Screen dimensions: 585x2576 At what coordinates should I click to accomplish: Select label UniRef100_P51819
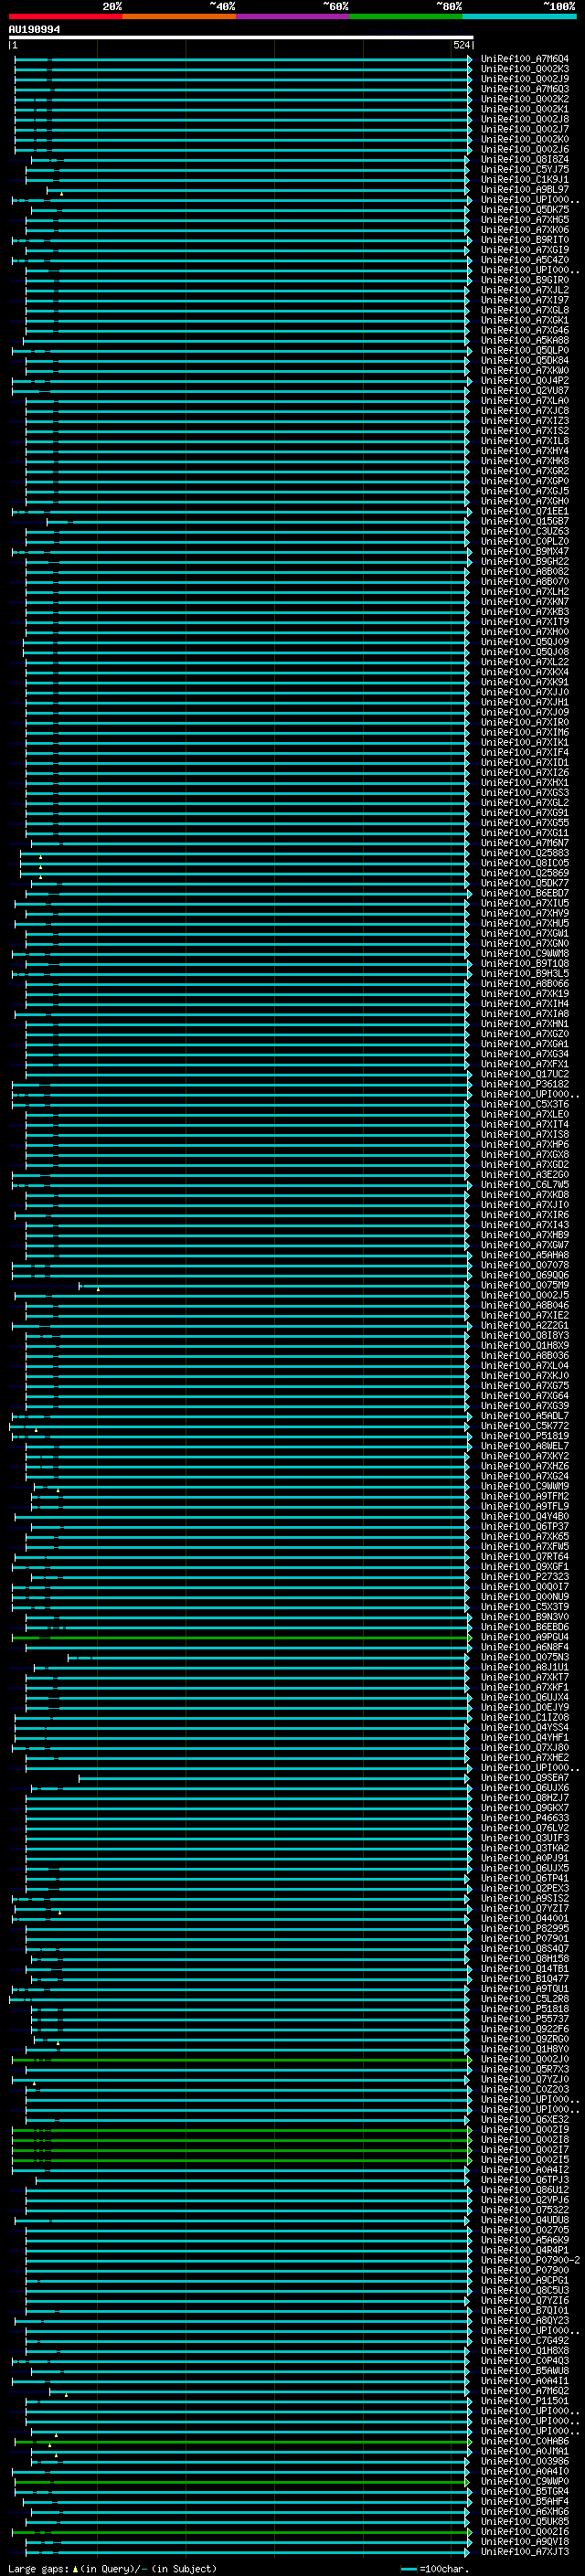coord(524,1436)
